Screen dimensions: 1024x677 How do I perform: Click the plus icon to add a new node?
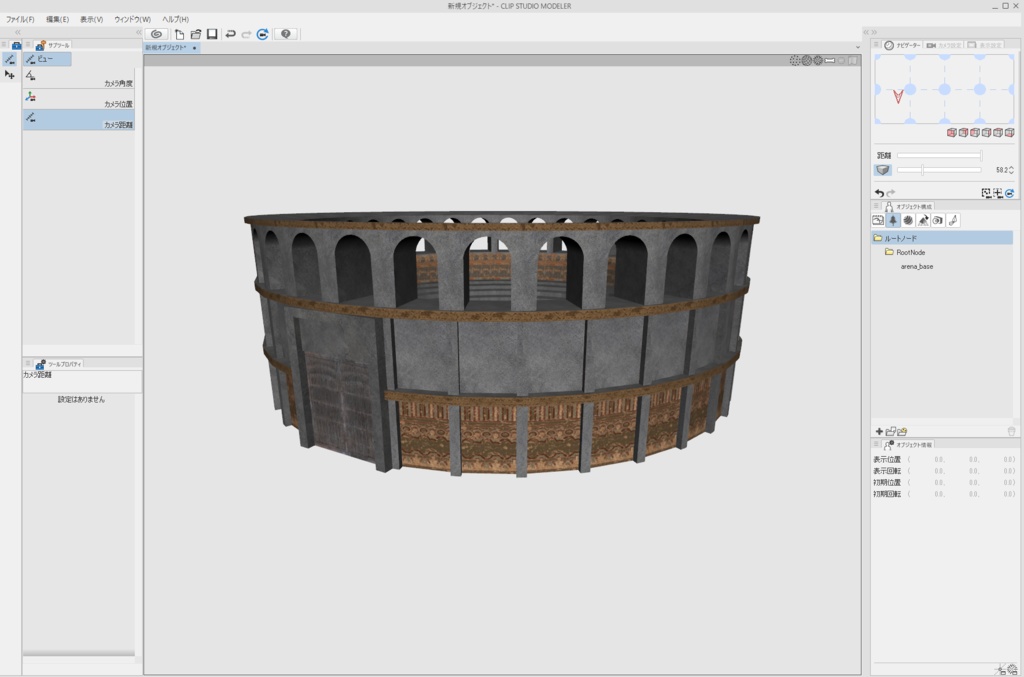tap(879, 431)
